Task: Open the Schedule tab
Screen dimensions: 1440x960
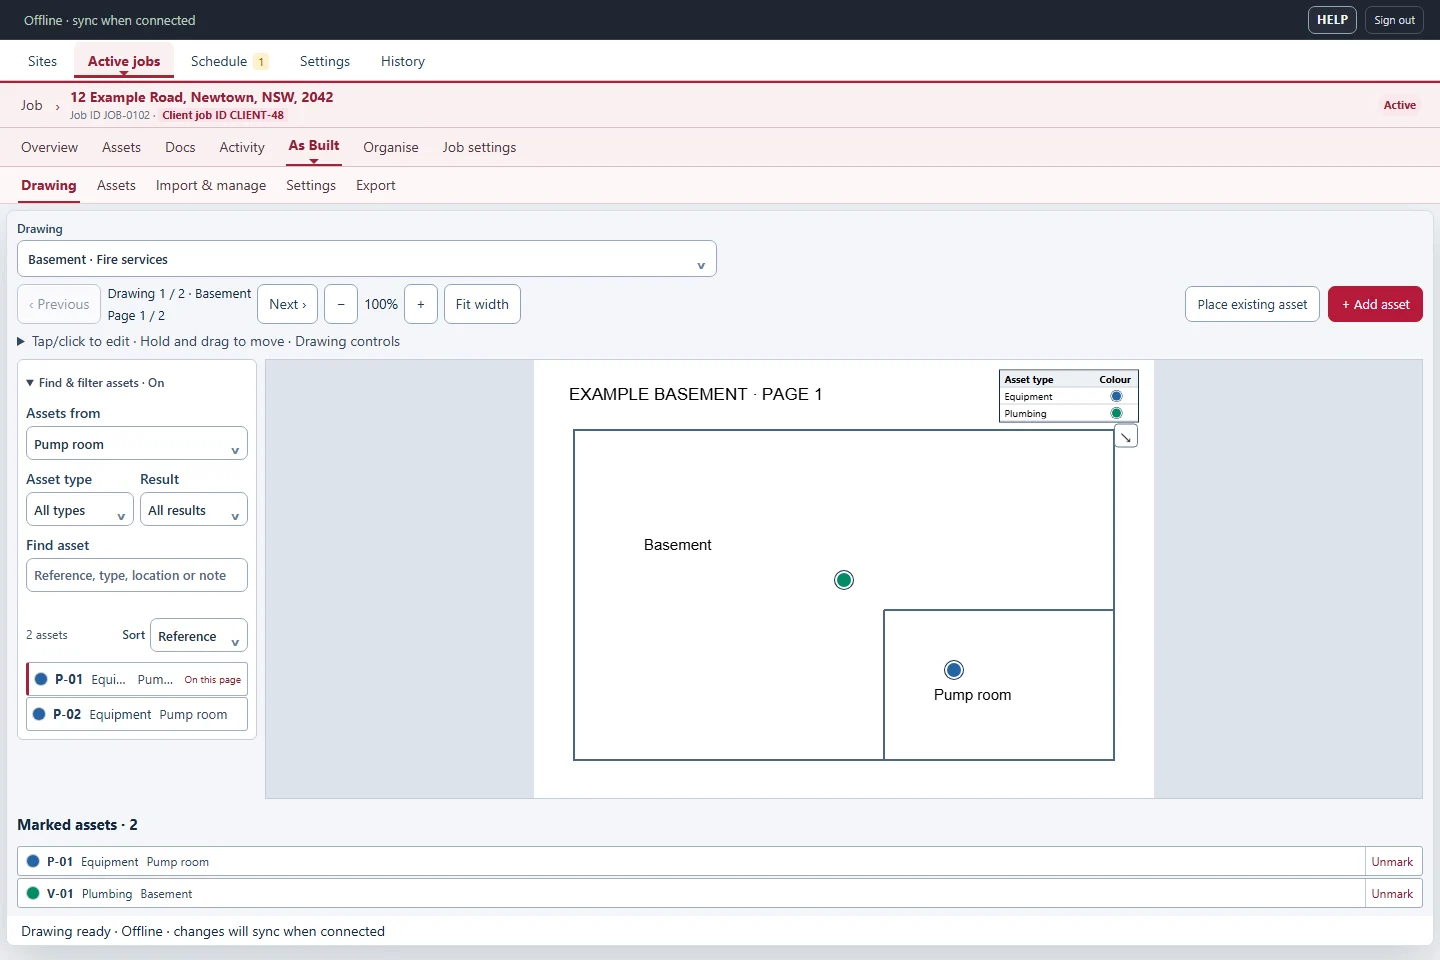Action: coord(229,61)
